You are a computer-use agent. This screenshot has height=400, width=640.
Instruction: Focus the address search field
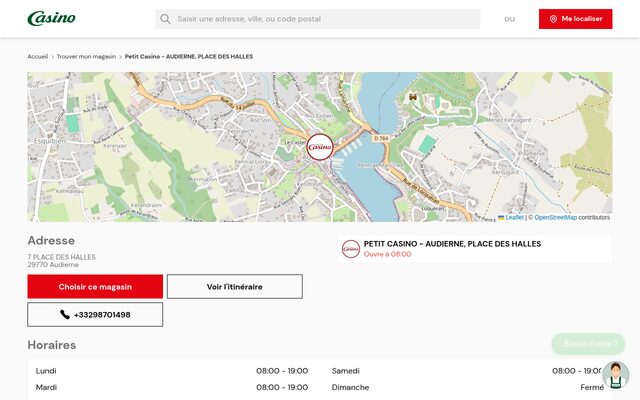(x=318, y=19)
